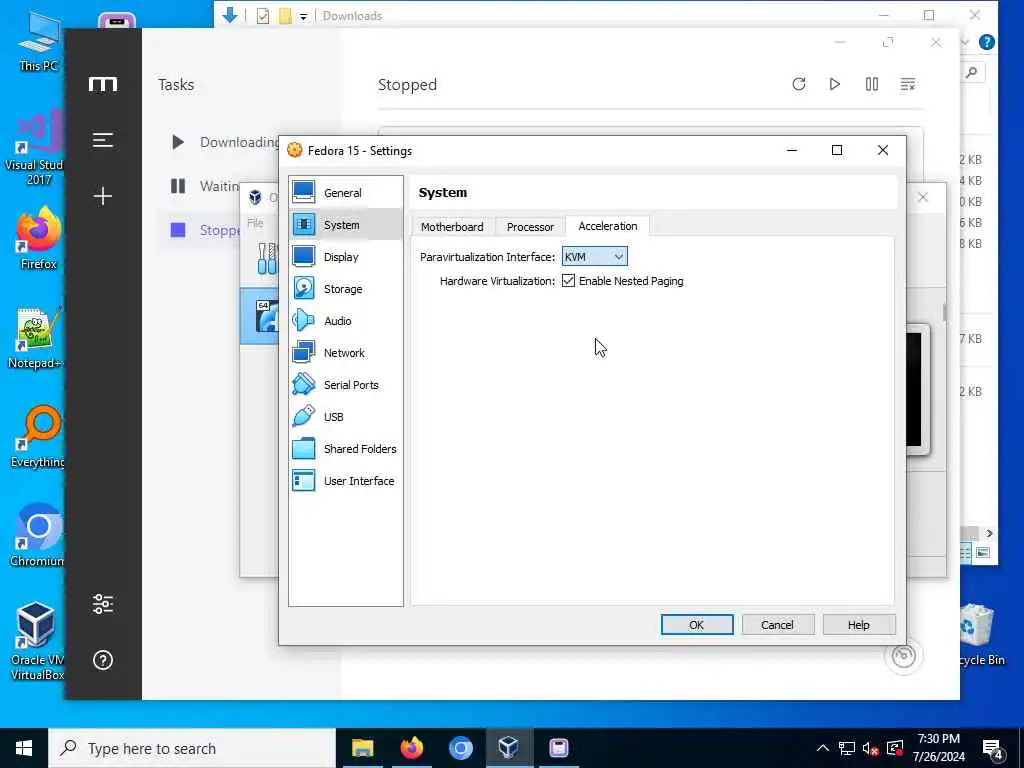Screen dimensions: 1024x768
Task: Open Storage settings category
Action: 345,289
